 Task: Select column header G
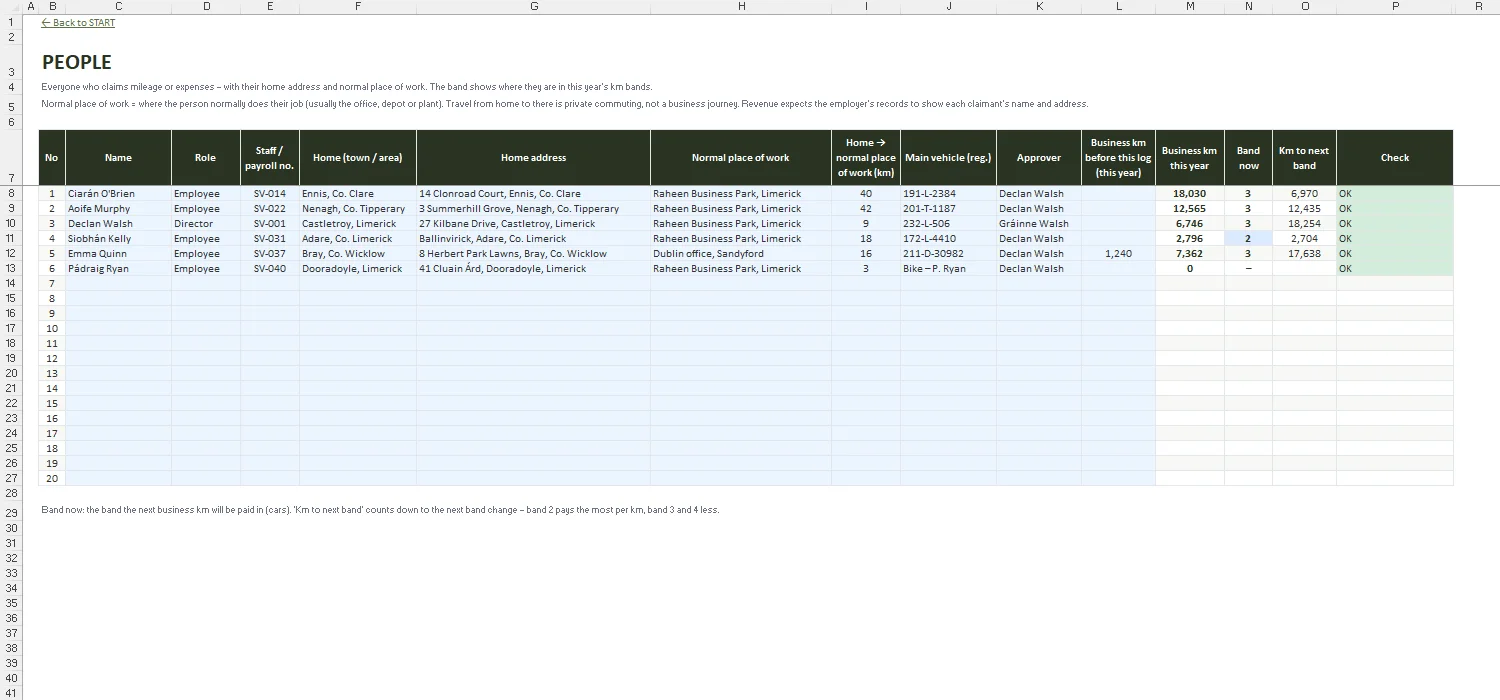coord(533,6)
